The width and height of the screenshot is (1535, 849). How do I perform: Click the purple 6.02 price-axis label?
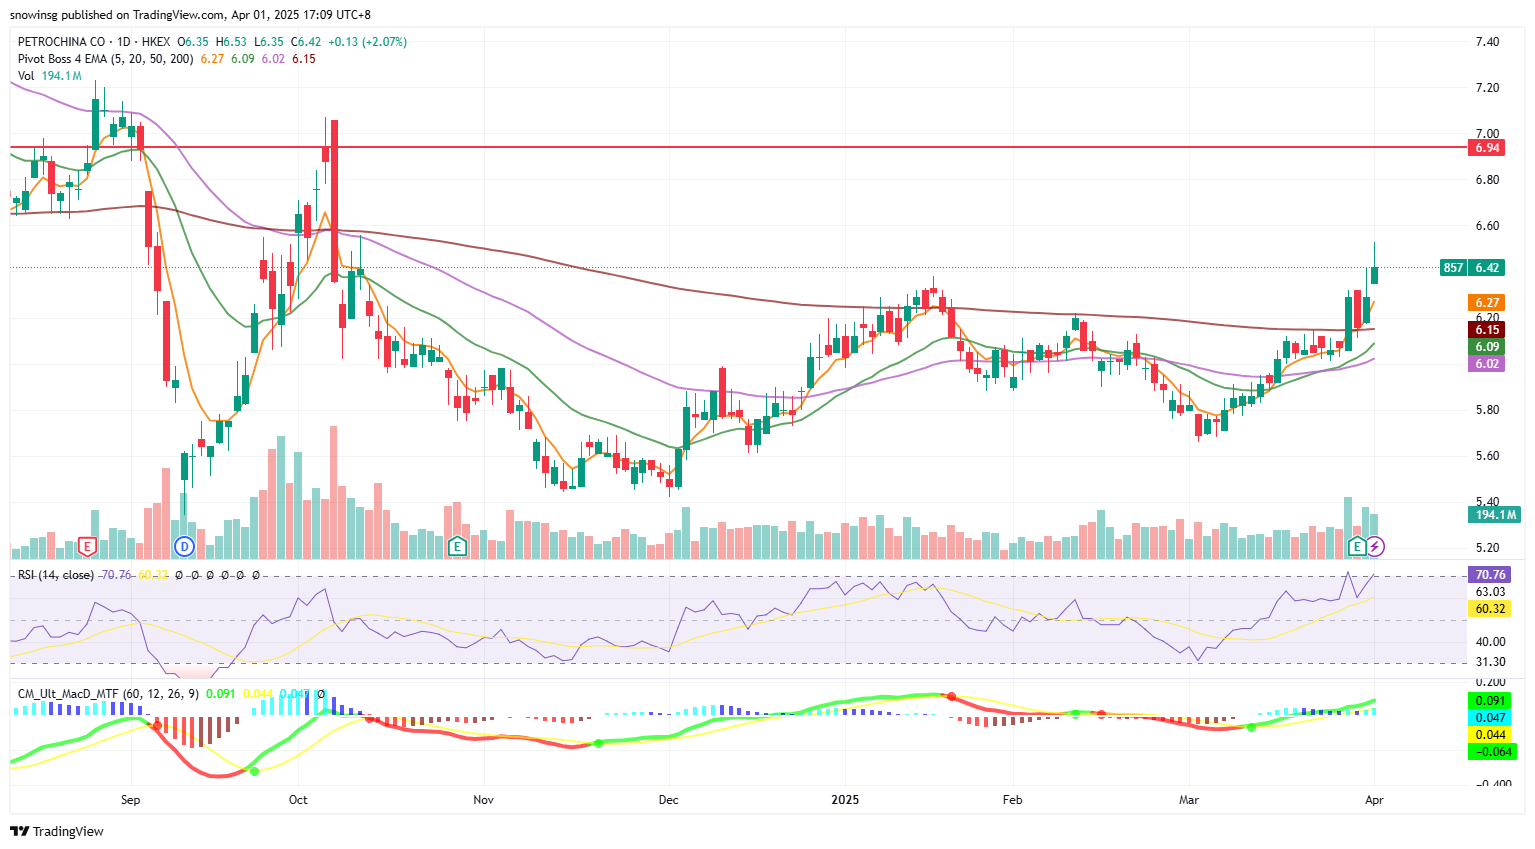[x=1487, y=364]
